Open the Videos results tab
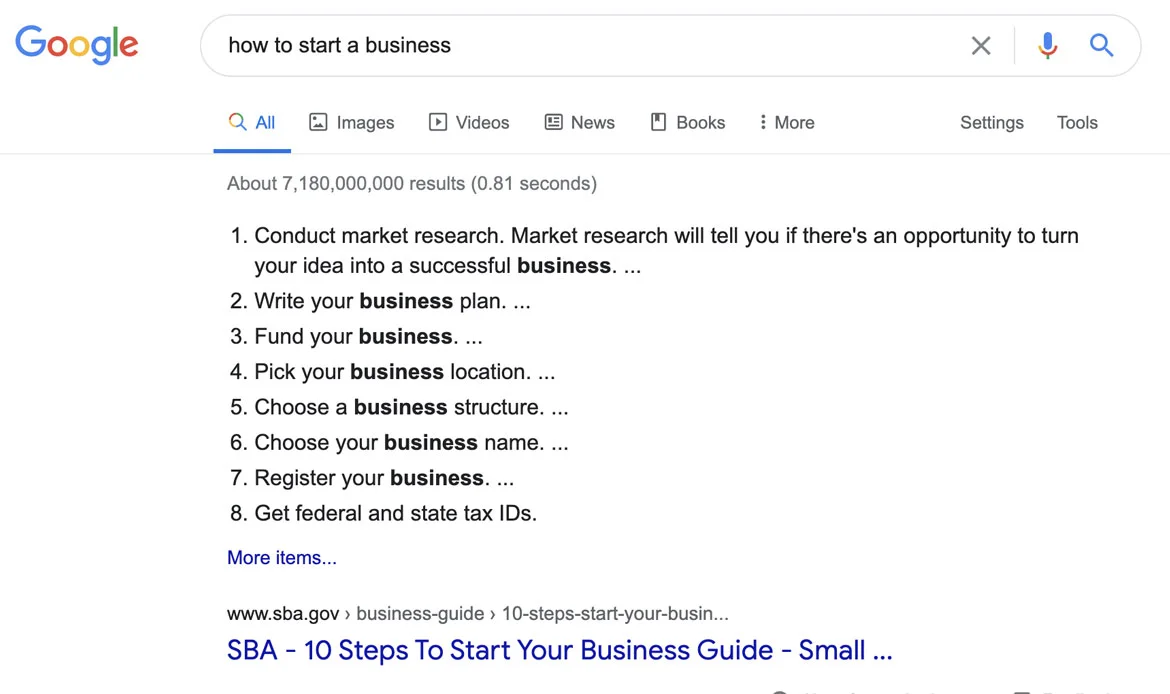Viewport: 1170px width, 694px height. 469,123
